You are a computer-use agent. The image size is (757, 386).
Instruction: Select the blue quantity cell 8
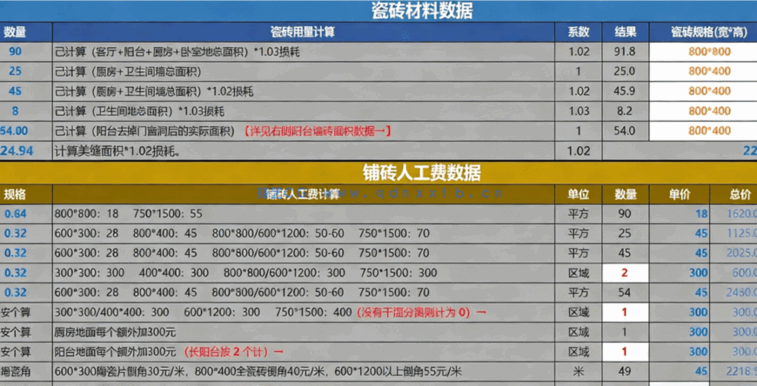coord(26,111)
